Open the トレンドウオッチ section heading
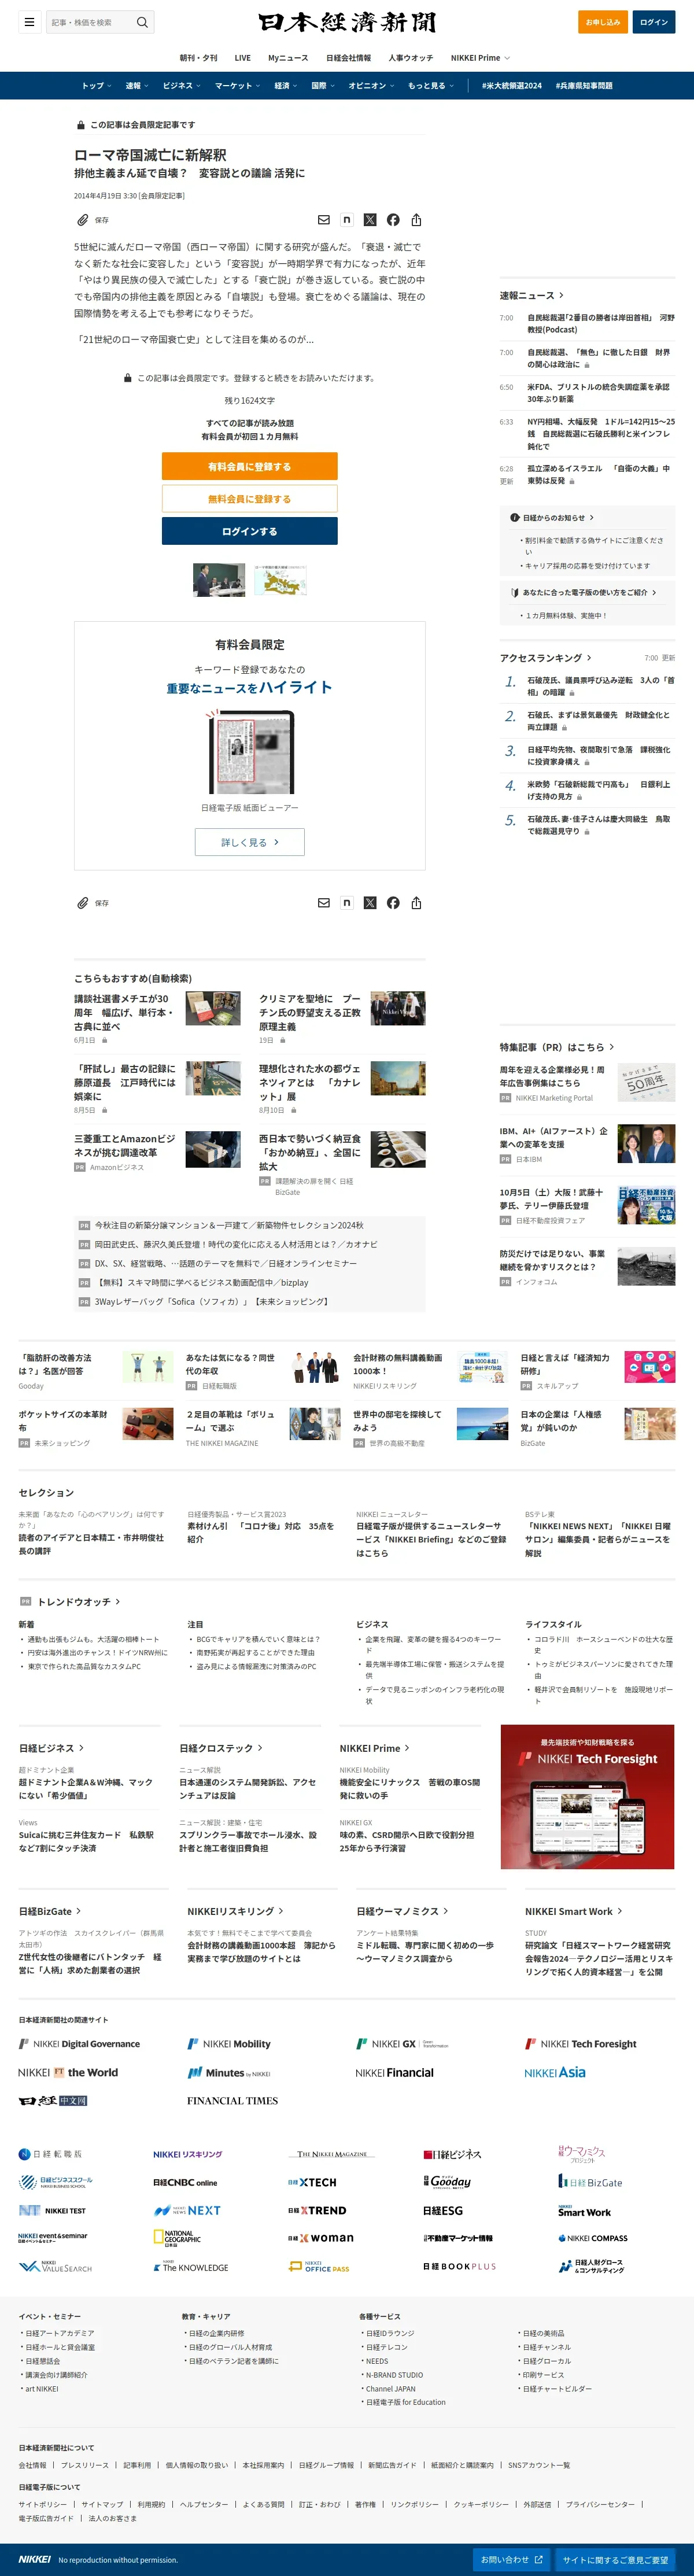 pos(78,1602)
